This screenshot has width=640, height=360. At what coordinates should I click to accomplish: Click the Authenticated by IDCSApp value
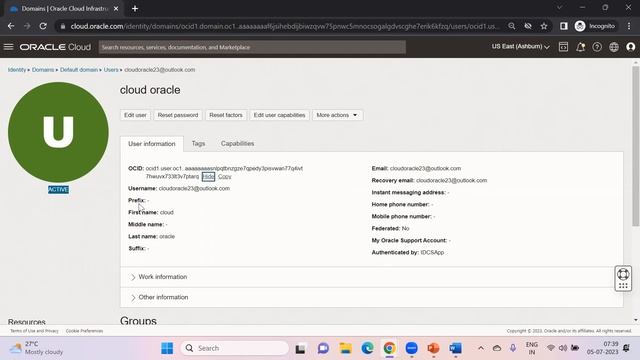(x=432, y=252)
